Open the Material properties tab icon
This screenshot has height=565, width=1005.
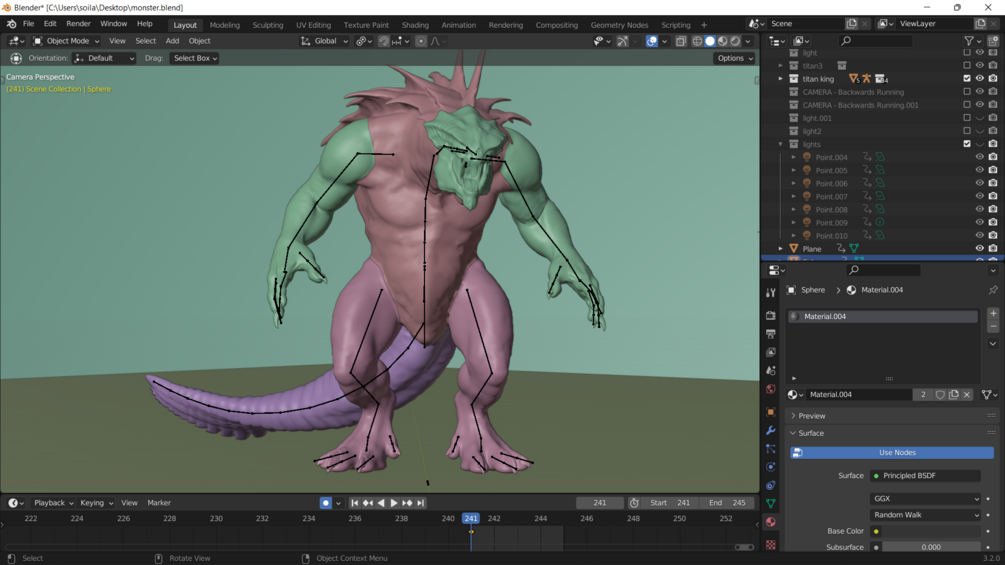point(770,522)
